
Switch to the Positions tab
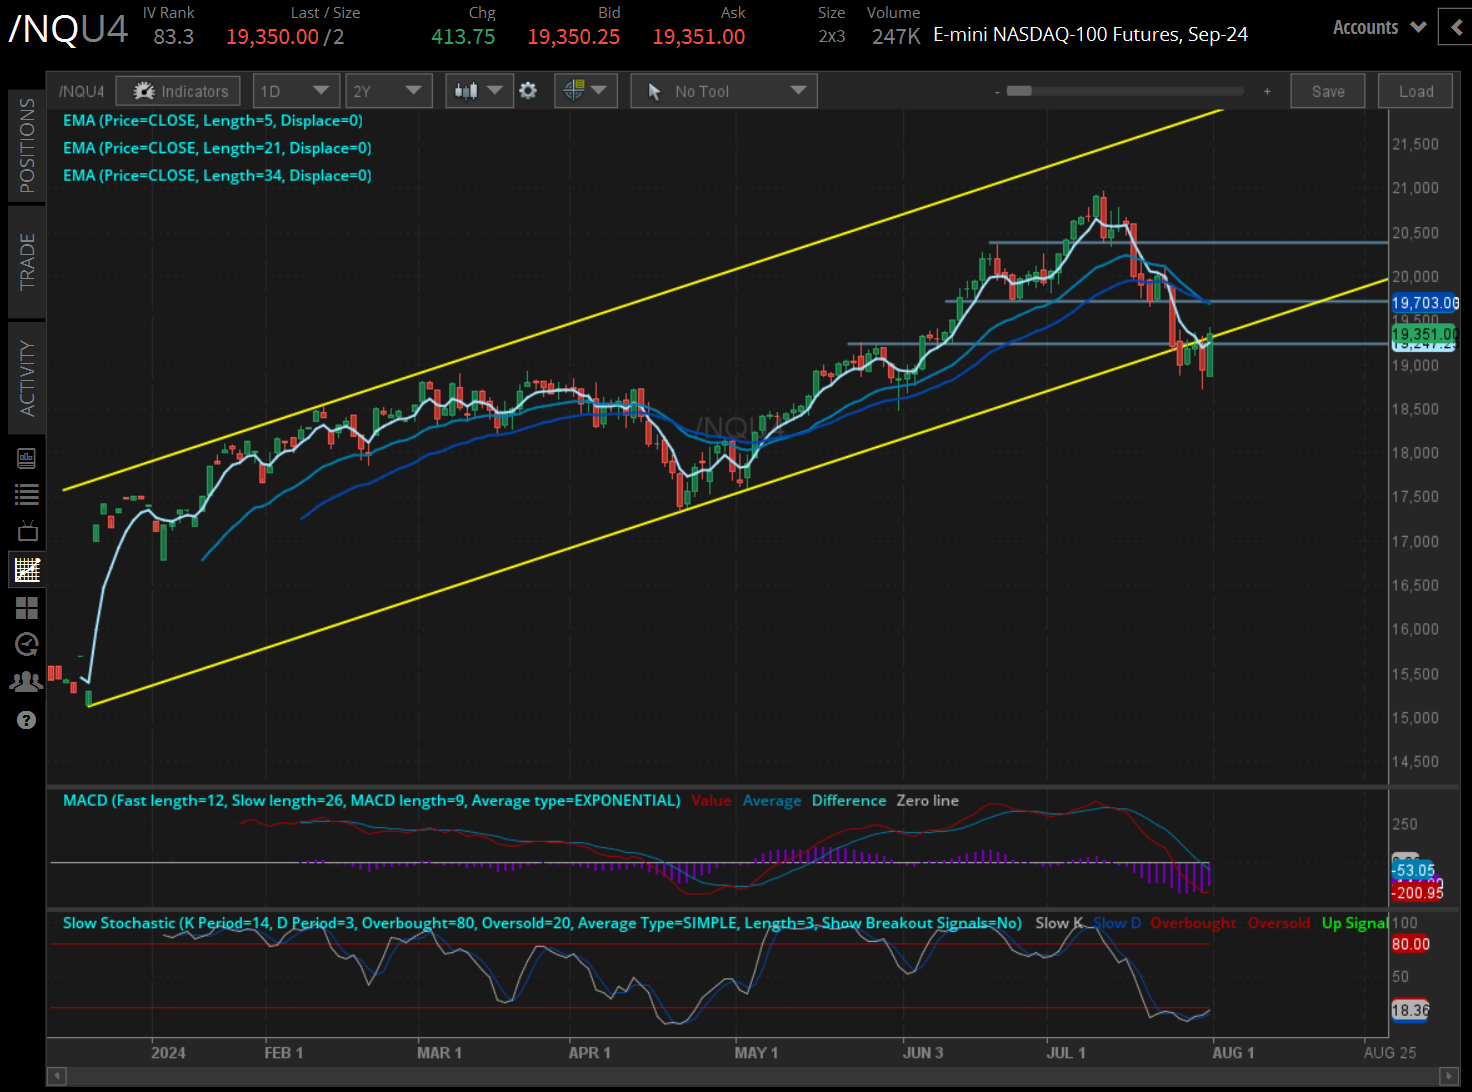27,145
